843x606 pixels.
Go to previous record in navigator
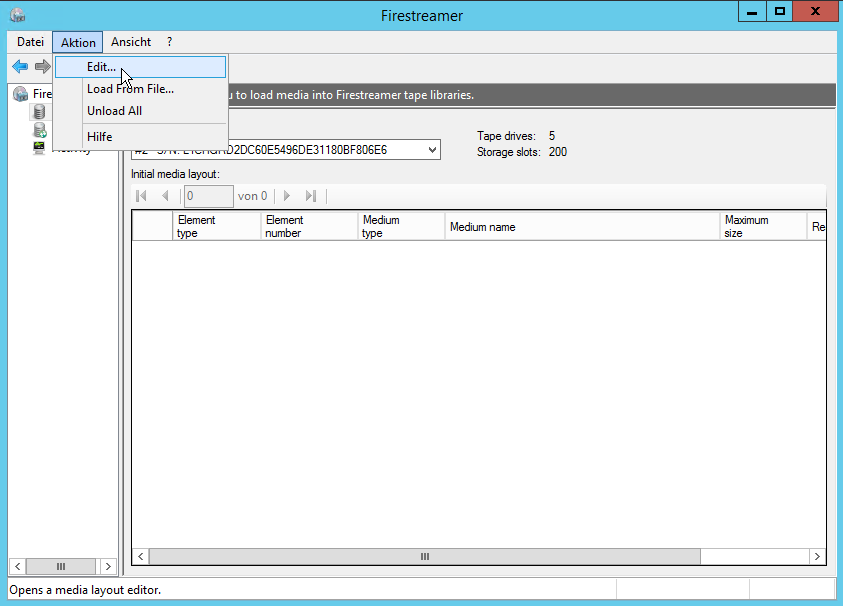pyautogui.click(x=165, y=196)
